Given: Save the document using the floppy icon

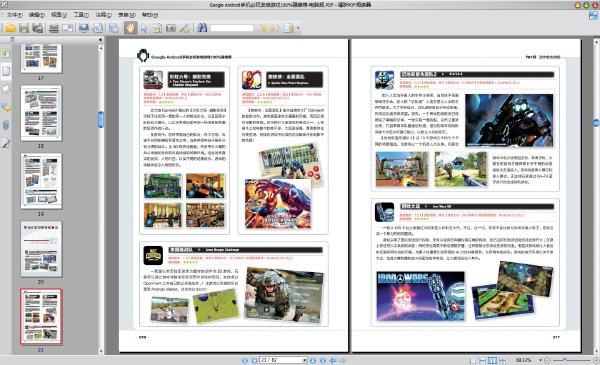Looking at the screenshot, I should click(24, 28).
